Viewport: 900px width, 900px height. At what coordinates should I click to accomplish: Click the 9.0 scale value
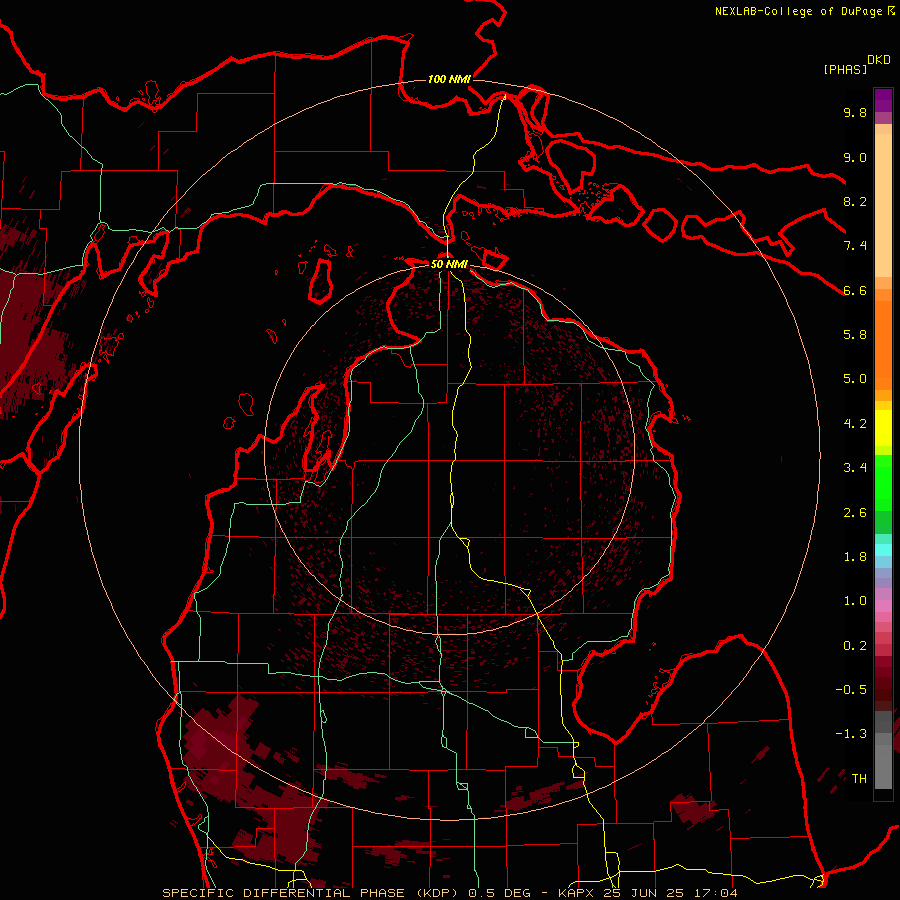[x=855, y=157]
